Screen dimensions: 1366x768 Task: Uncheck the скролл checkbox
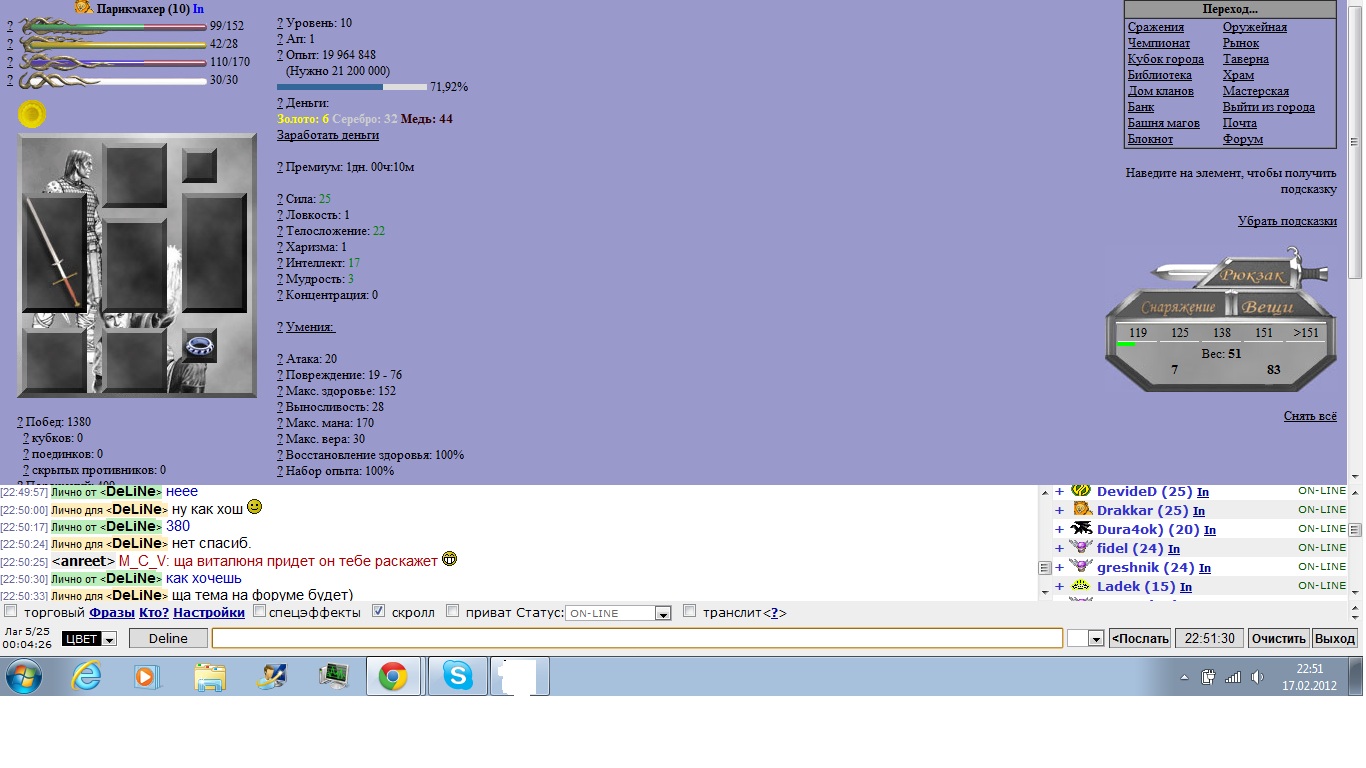[379, 611]
